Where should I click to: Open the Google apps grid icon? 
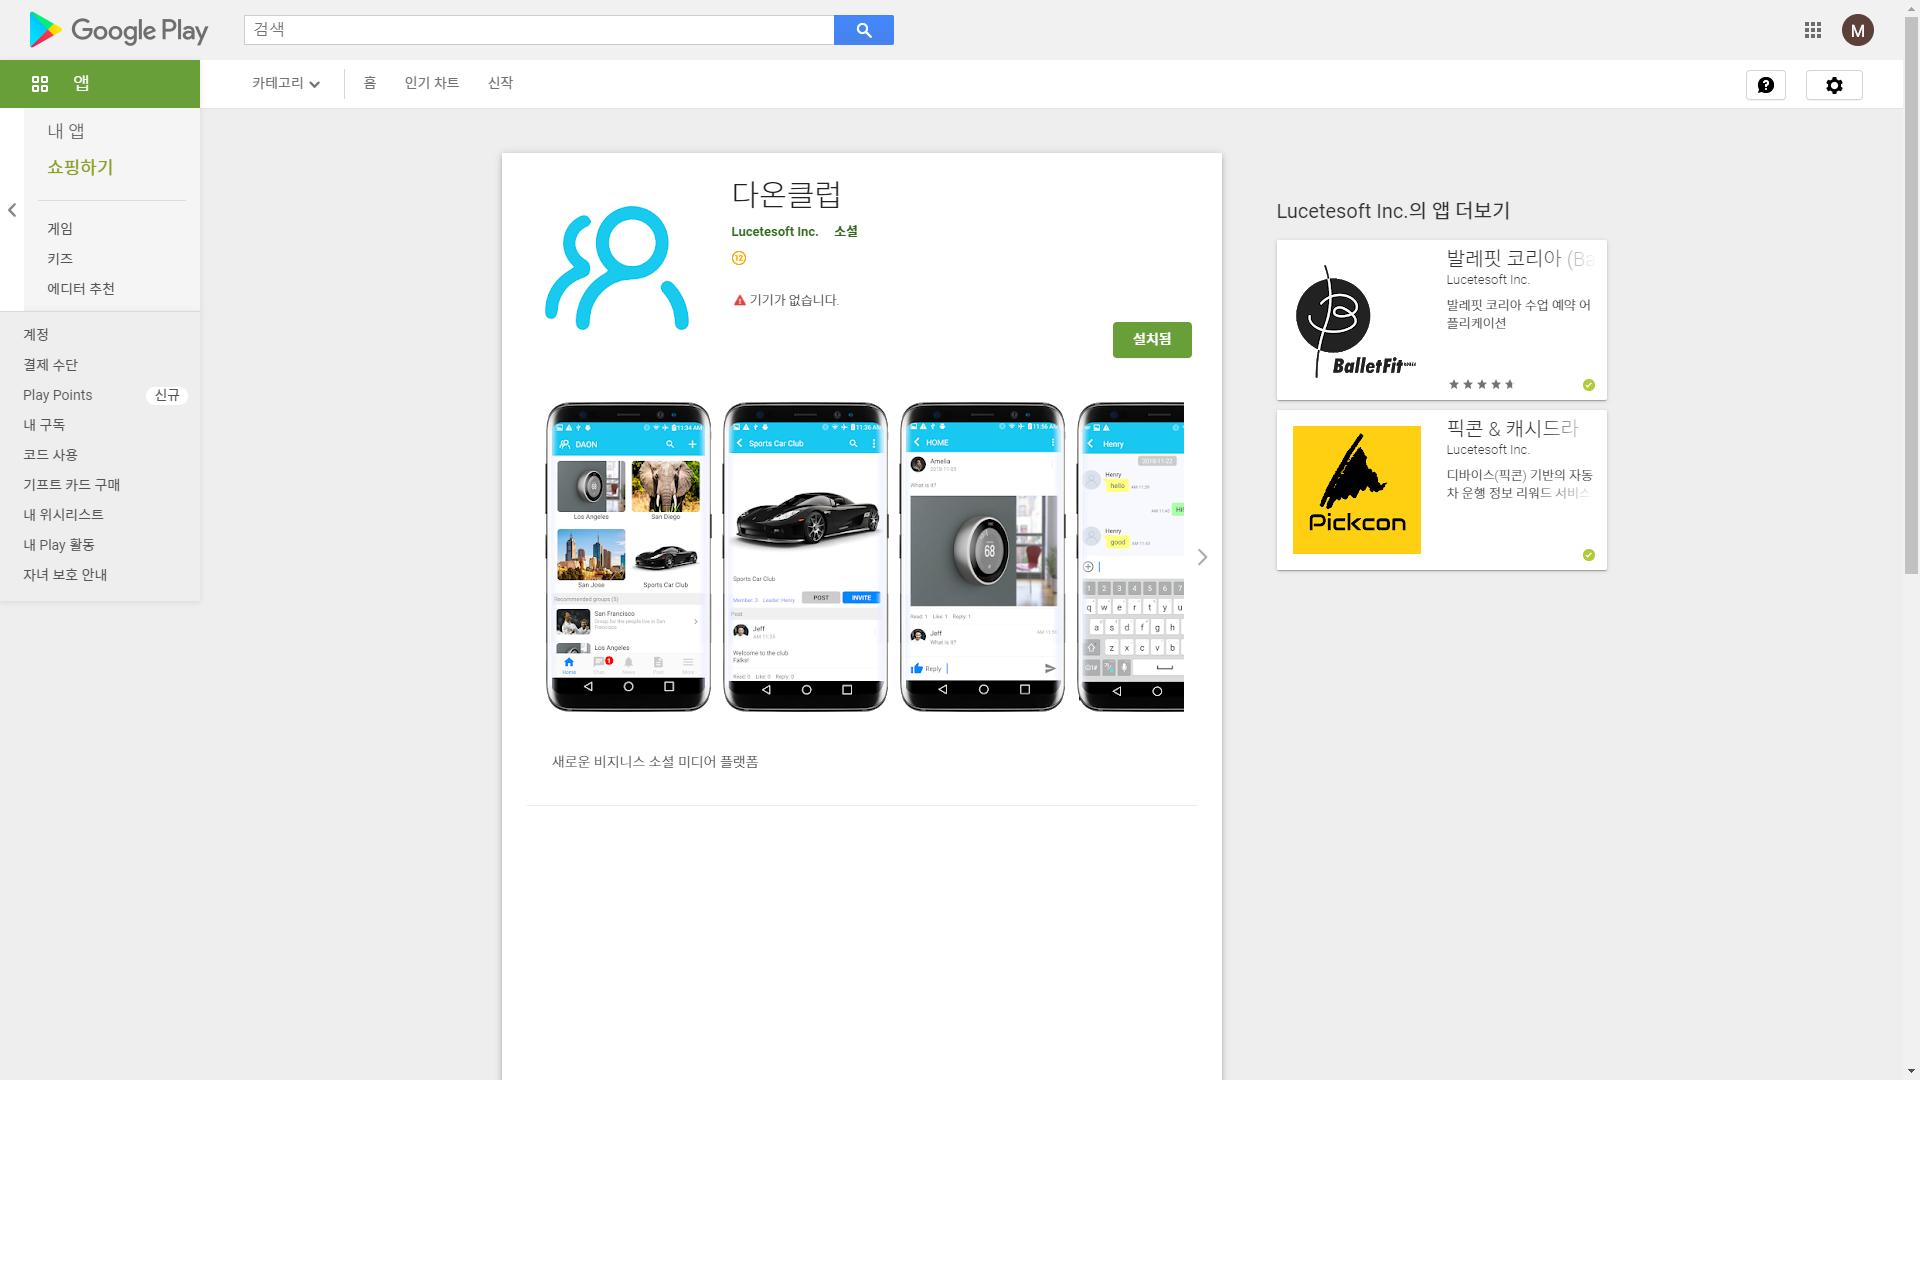click(x=1812, y=30)
